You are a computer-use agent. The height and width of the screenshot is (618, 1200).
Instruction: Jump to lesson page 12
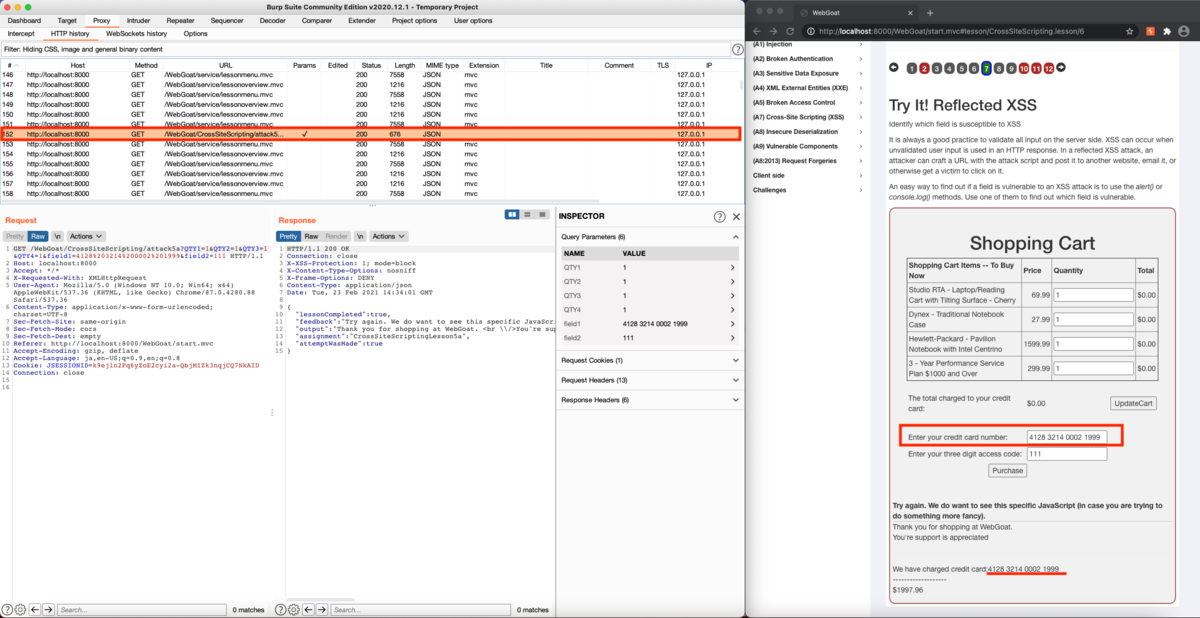1048,68
